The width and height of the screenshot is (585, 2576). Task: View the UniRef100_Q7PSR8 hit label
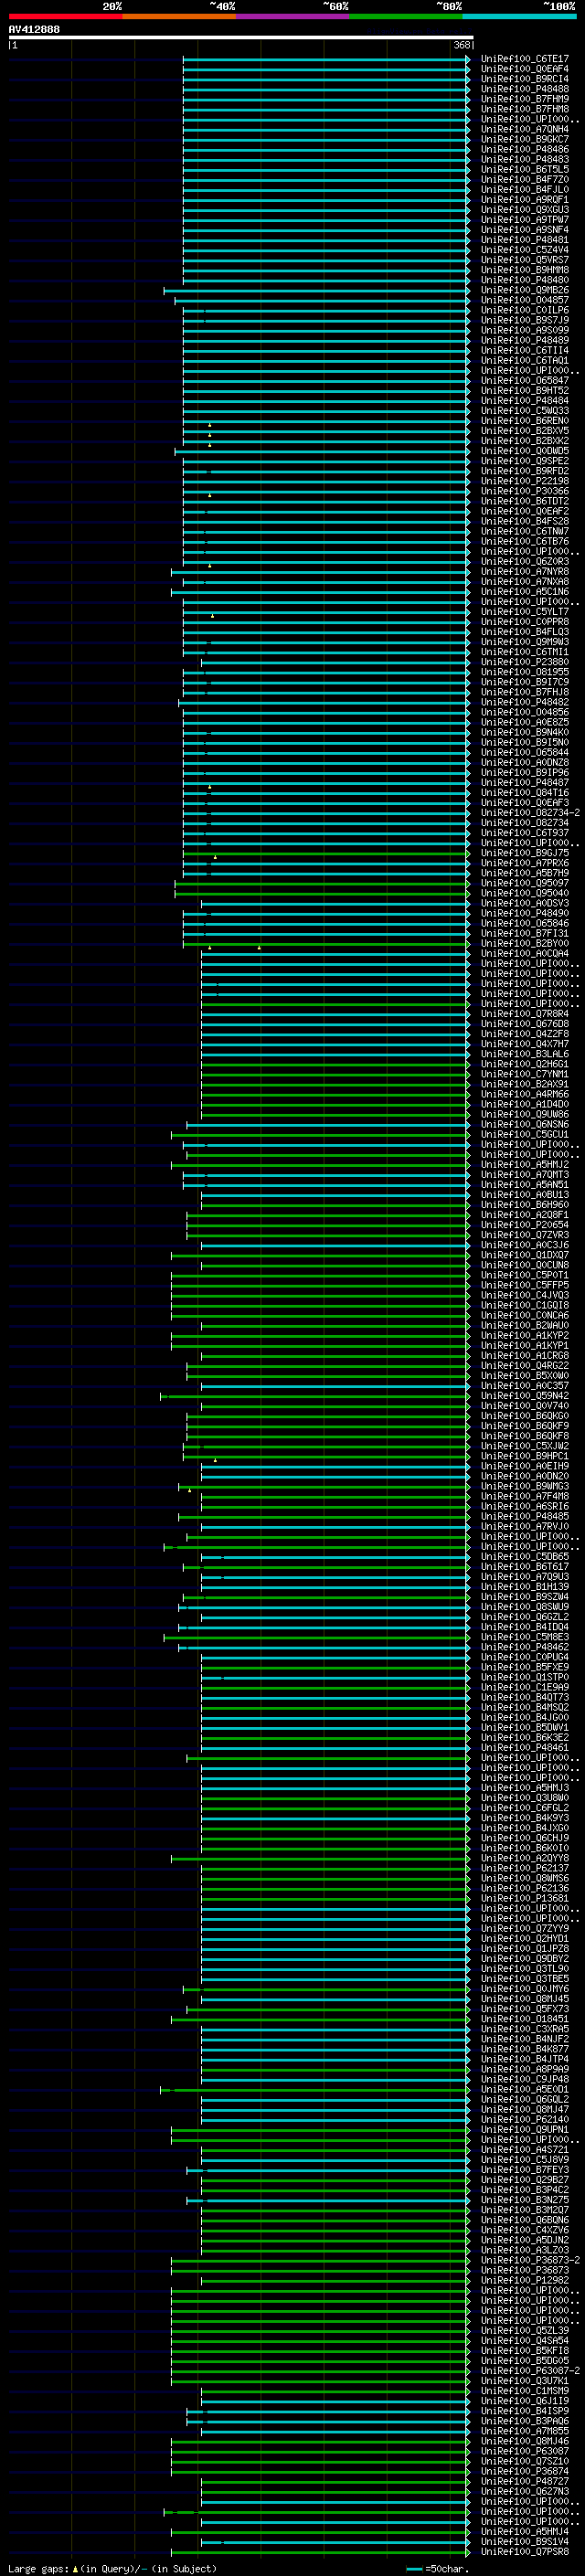(x=524, y=2551)
